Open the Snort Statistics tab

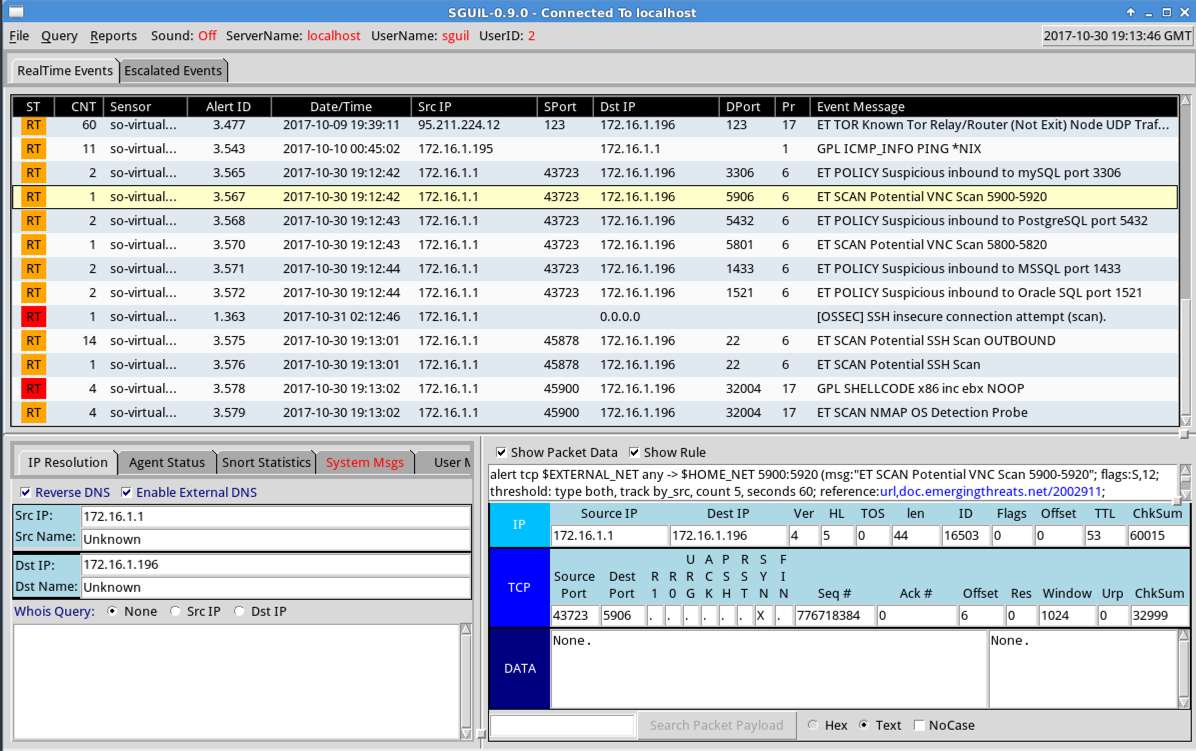(x=266, y=463)
